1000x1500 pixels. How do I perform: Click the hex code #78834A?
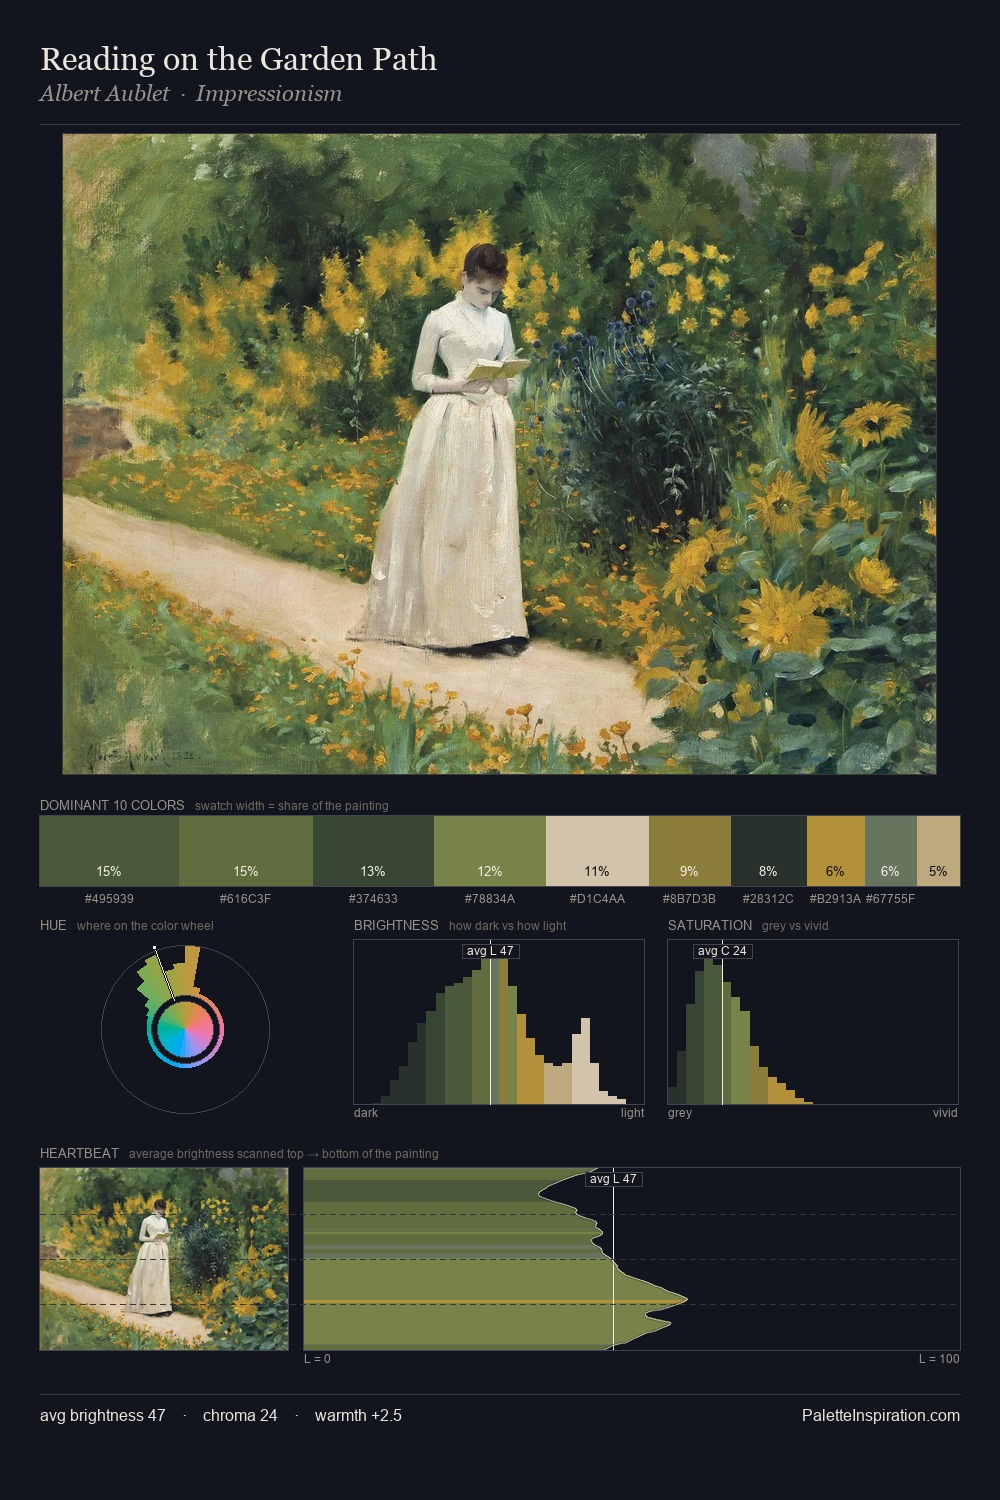[x=490, y=899]
